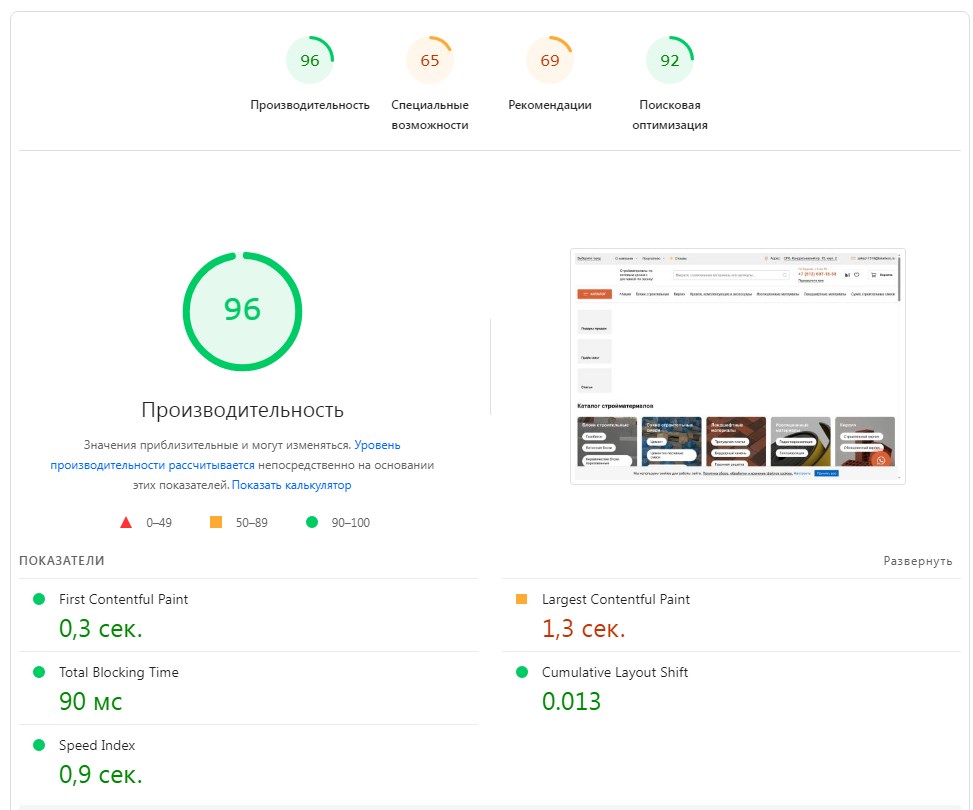Viewport: 973px width, 810px height.
Task: Click the green dot beside First Contentful Paint
Action: point(39,599)
